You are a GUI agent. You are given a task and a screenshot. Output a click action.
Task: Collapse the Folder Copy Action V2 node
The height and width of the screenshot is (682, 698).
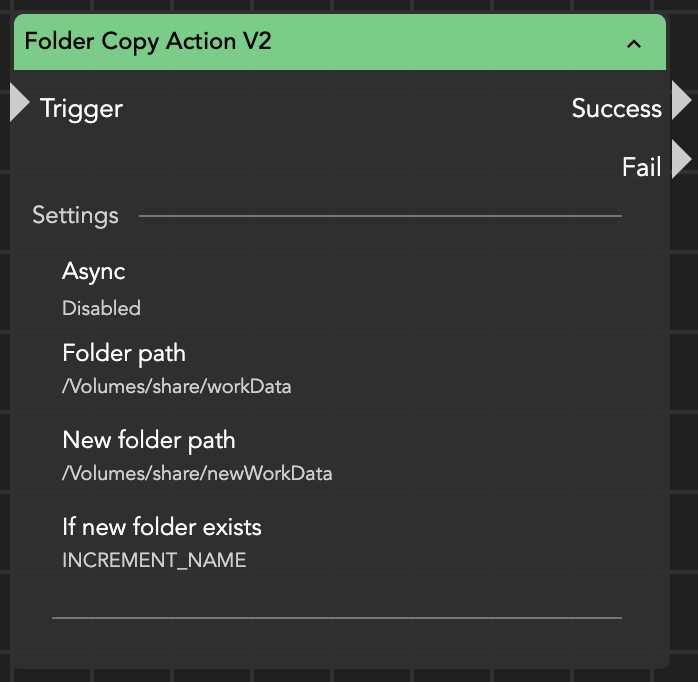(633, 43)
